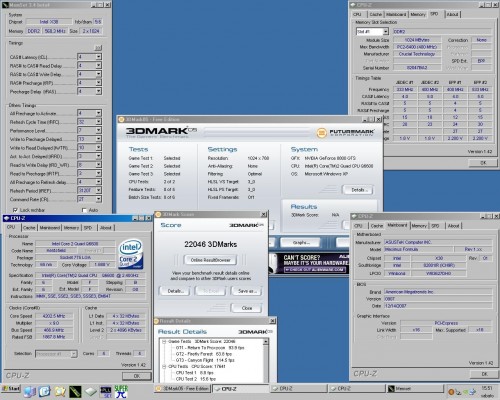The width and height of the screenshot is (500, 400).
Task: Switch to 3DMark05 taskbar button
Action: (x=182, y=389)
